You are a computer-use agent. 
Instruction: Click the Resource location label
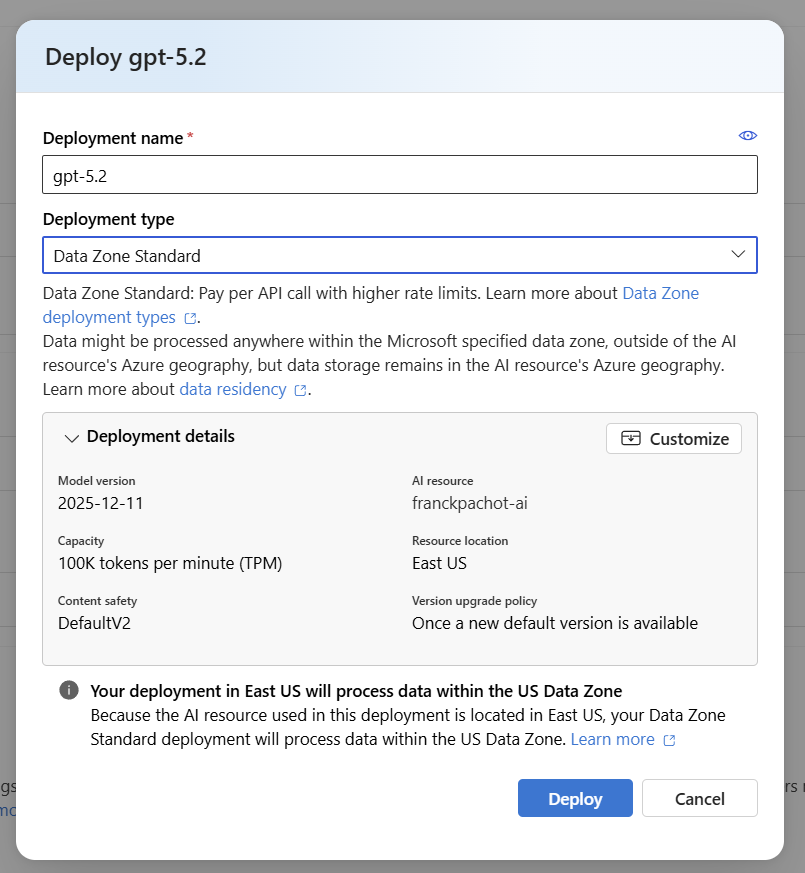pos(460,541)
